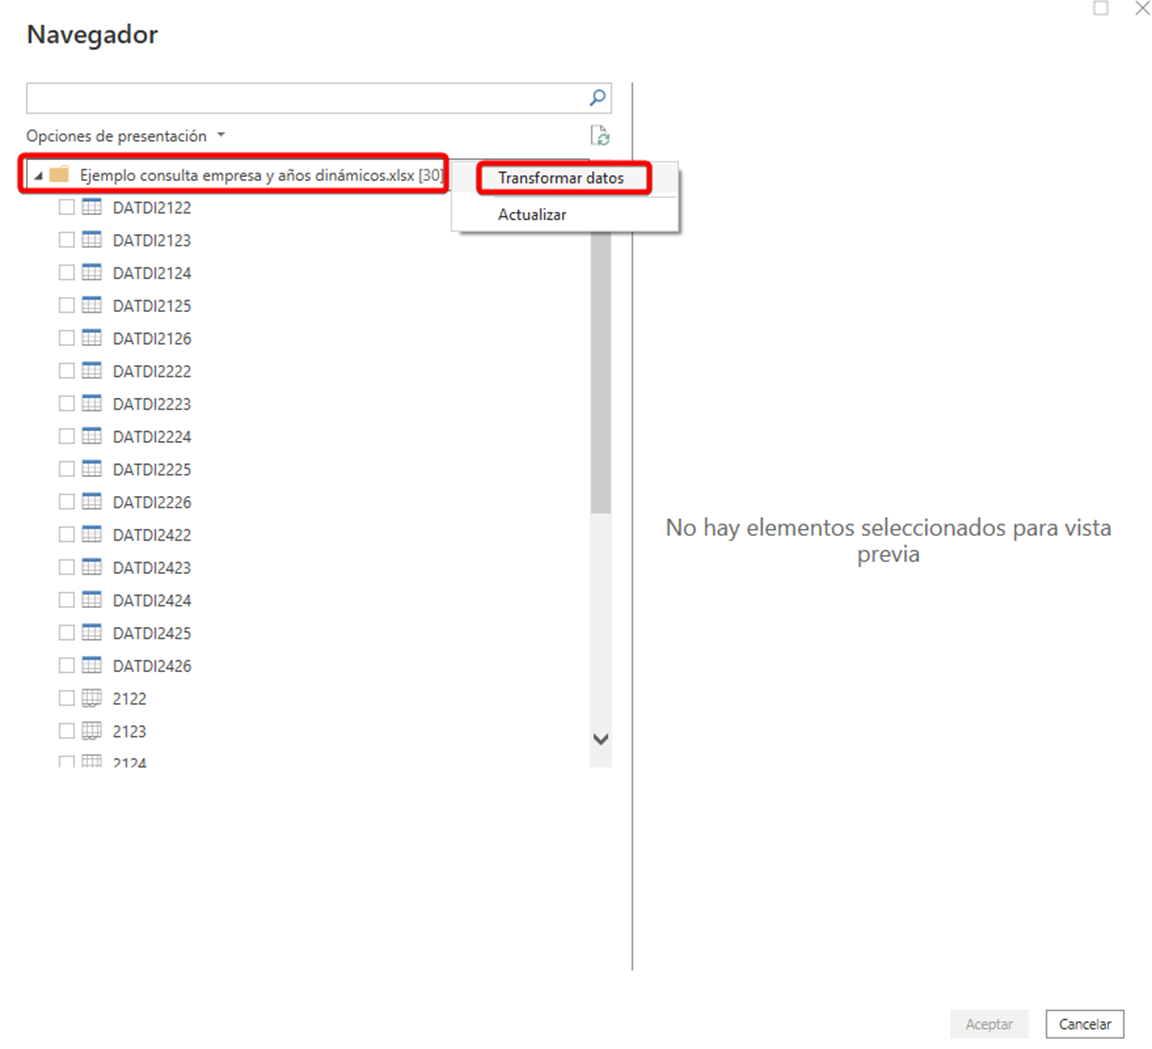
Task: Click the DATDI2225 table icon
Action: [x=92, y=469]
